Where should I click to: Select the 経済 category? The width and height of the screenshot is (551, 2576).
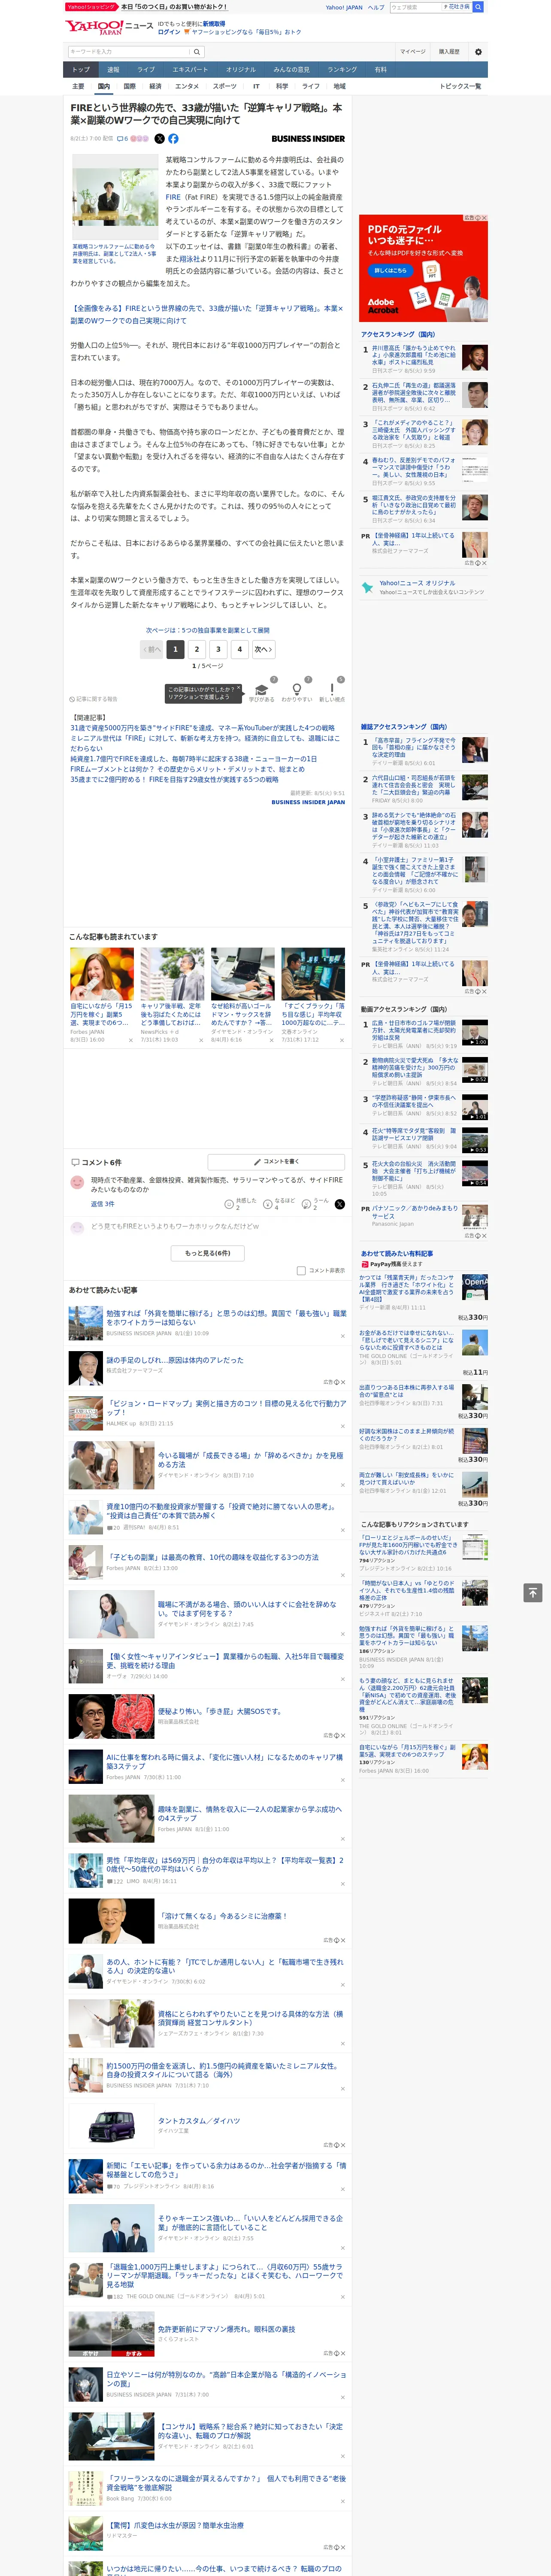155,86
